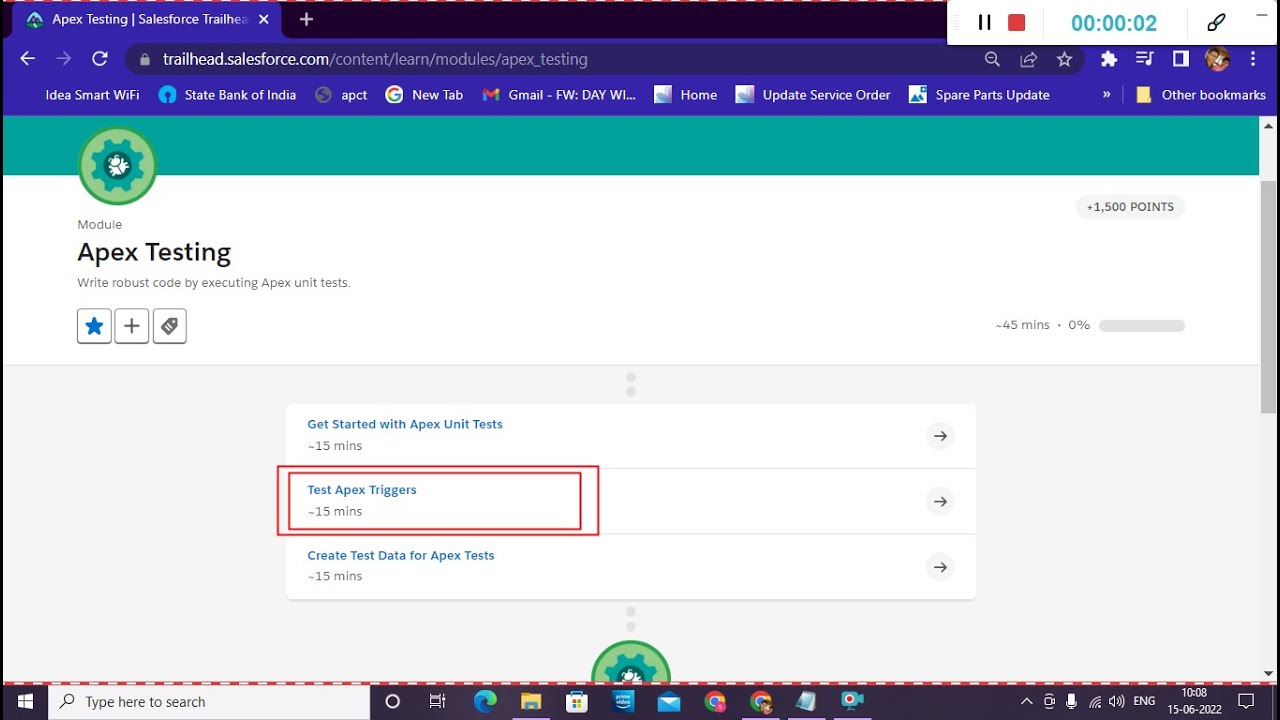Click the scrollbar down arrow
Screen dimensions: 1280x720
(1268, 673)
